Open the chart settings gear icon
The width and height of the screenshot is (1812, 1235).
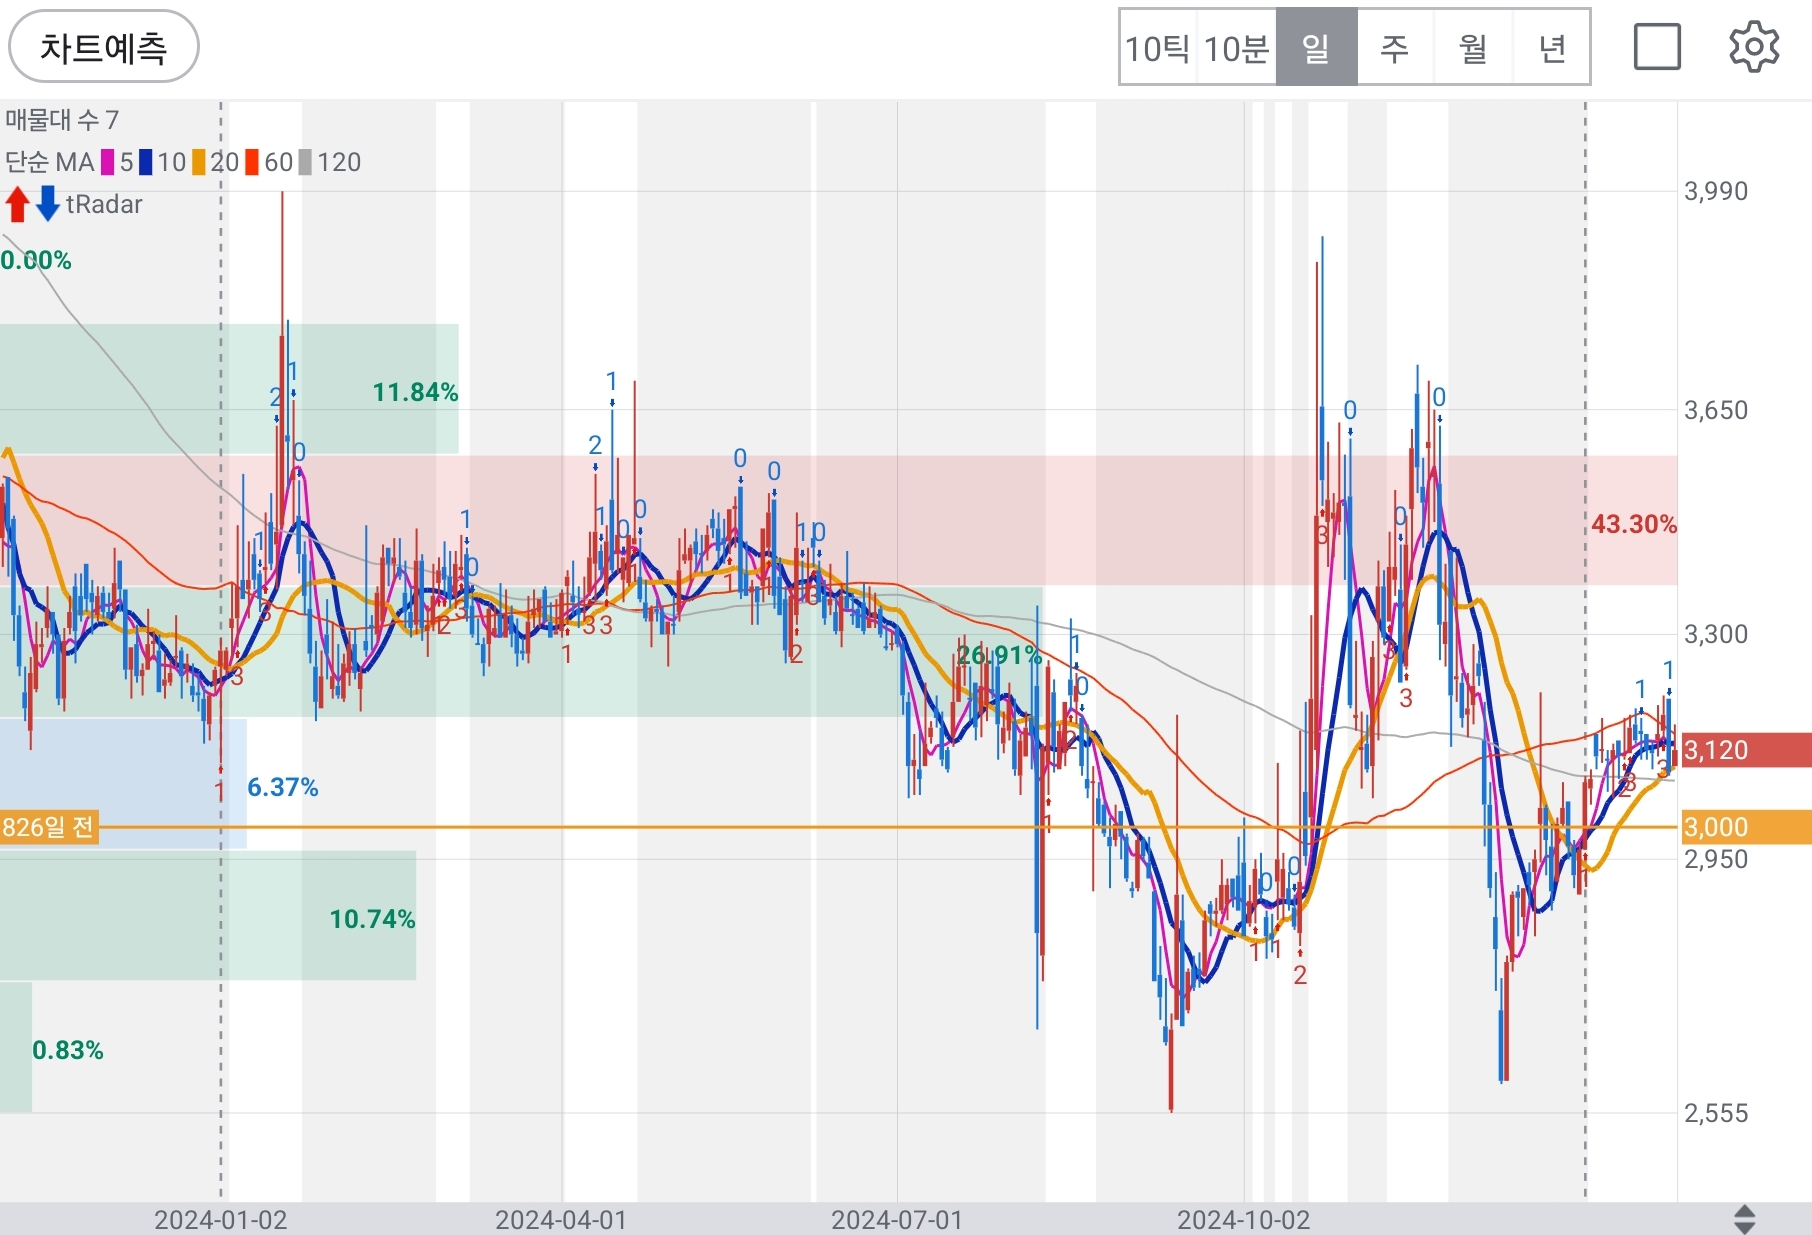point(1754,47)
